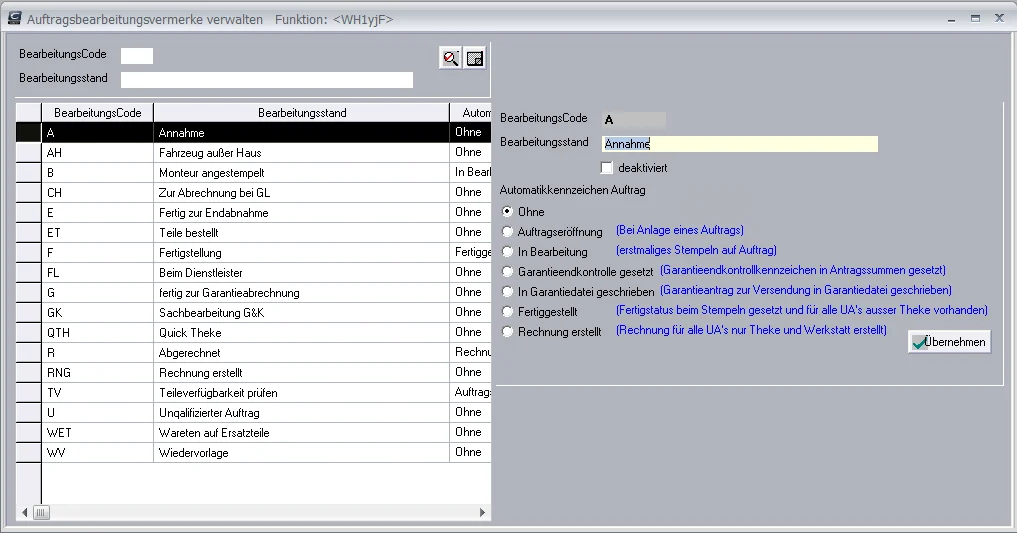The height and width of the screenshot is (533, 1017).
Task: Minimize the Auftragsbearbeitungsvermerke window
Action: 951,19
